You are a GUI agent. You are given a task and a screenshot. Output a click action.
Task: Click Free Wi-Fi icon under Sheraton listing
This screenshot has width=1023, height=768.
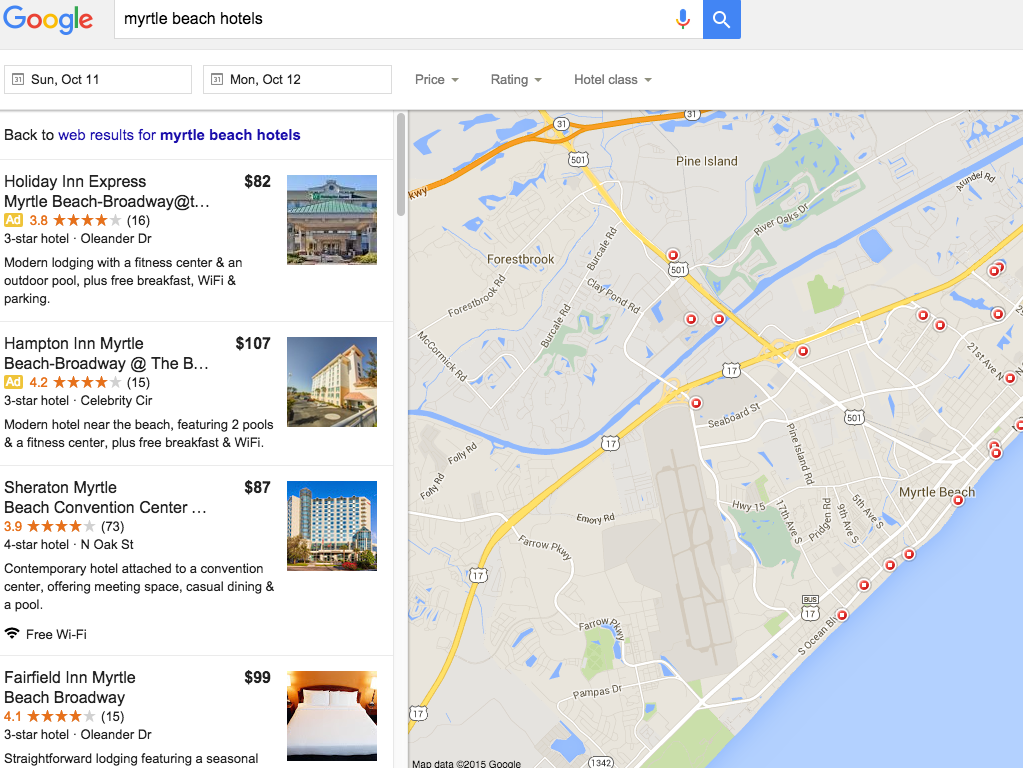[x=12, y=633]
